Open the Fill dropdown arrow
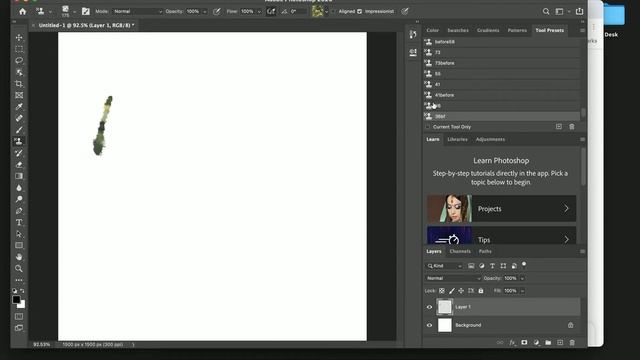640x360 pixels. tap(522, 291)
